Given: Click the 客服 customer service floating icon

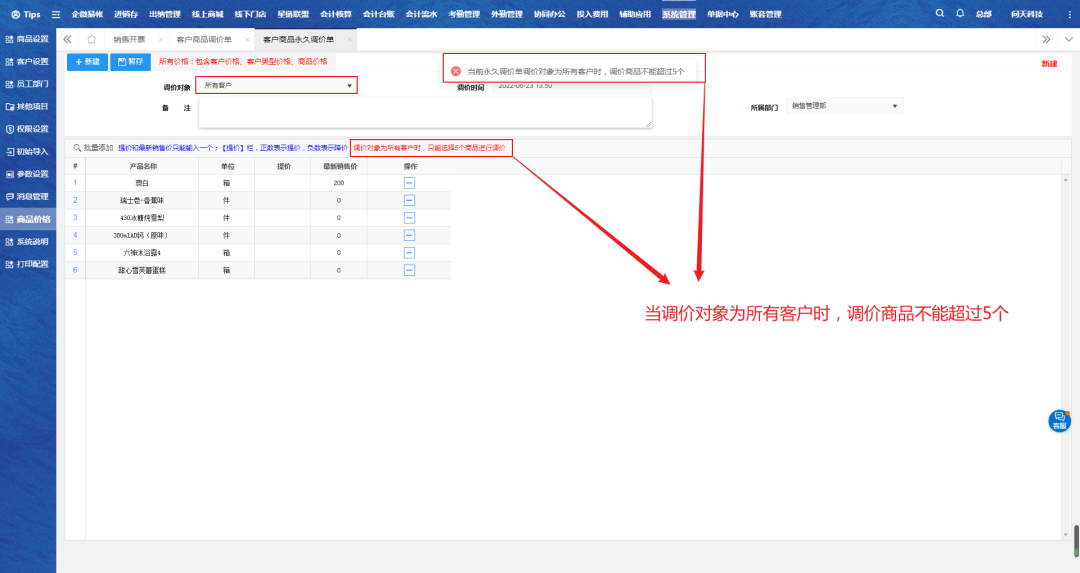Looking at the screenshot, I should (1059, 421).
